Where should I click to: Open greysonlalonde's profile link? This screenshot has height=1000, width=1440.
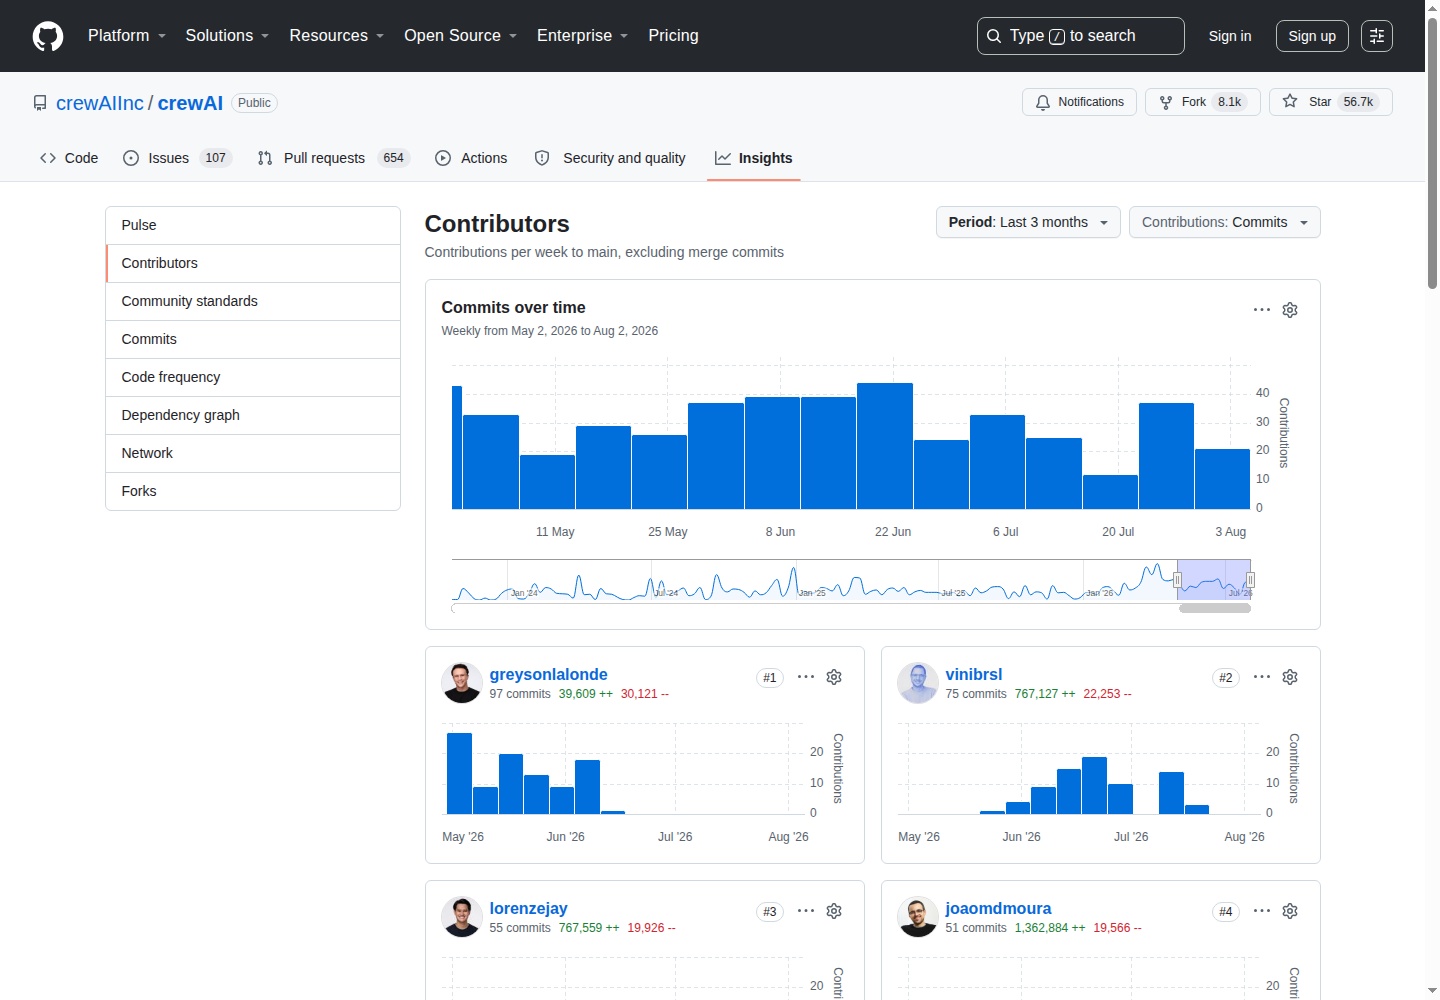coord(549,675)
